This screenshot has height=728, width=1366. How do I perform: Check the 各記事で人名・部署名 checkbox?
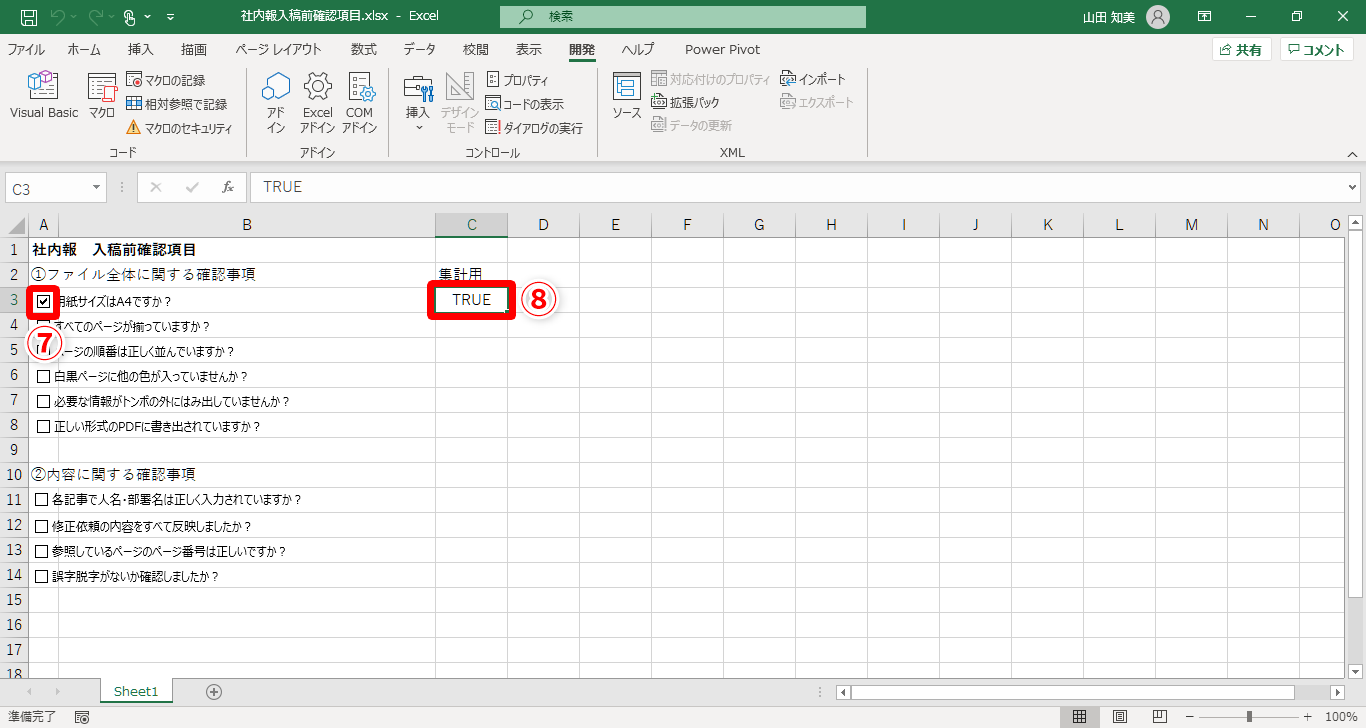pyautogui.click(x=41, y=500)
